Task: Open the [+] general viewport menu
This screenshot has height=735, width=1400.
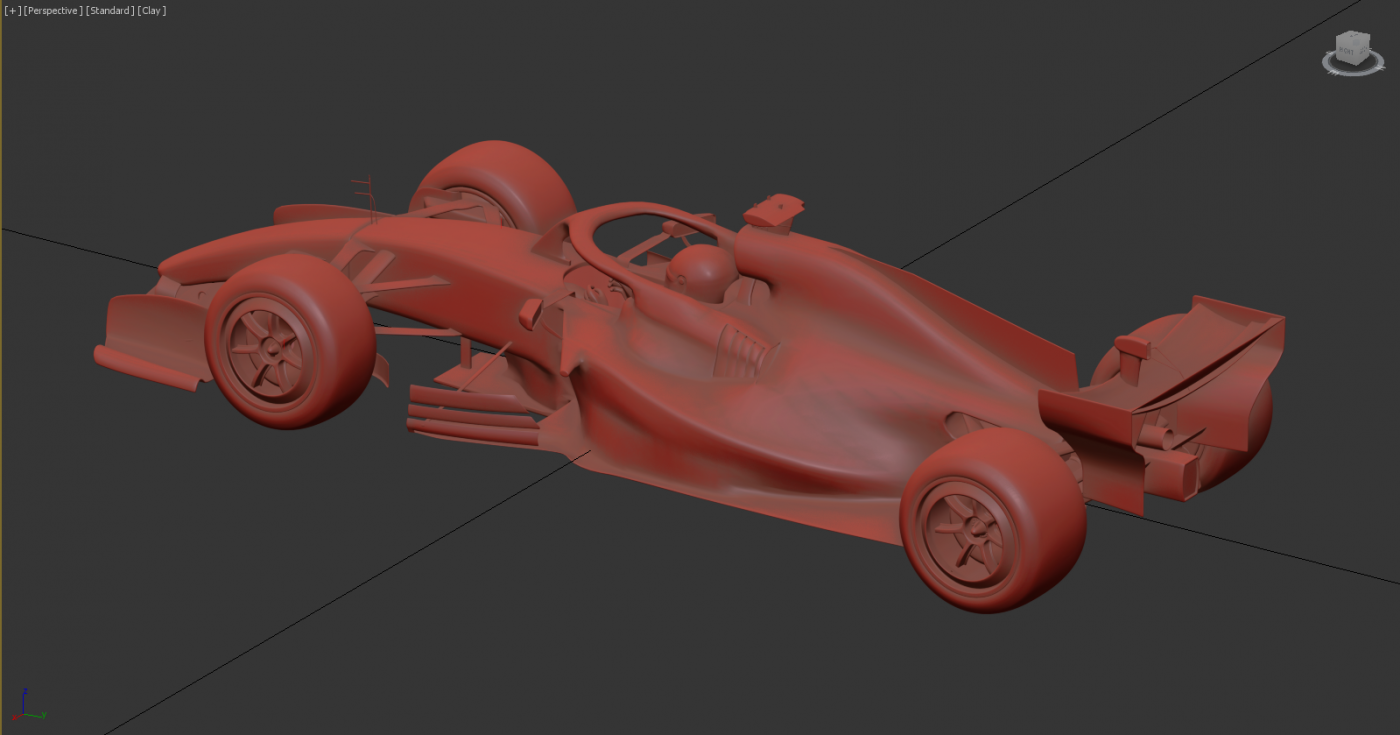Action: (13, 10)
